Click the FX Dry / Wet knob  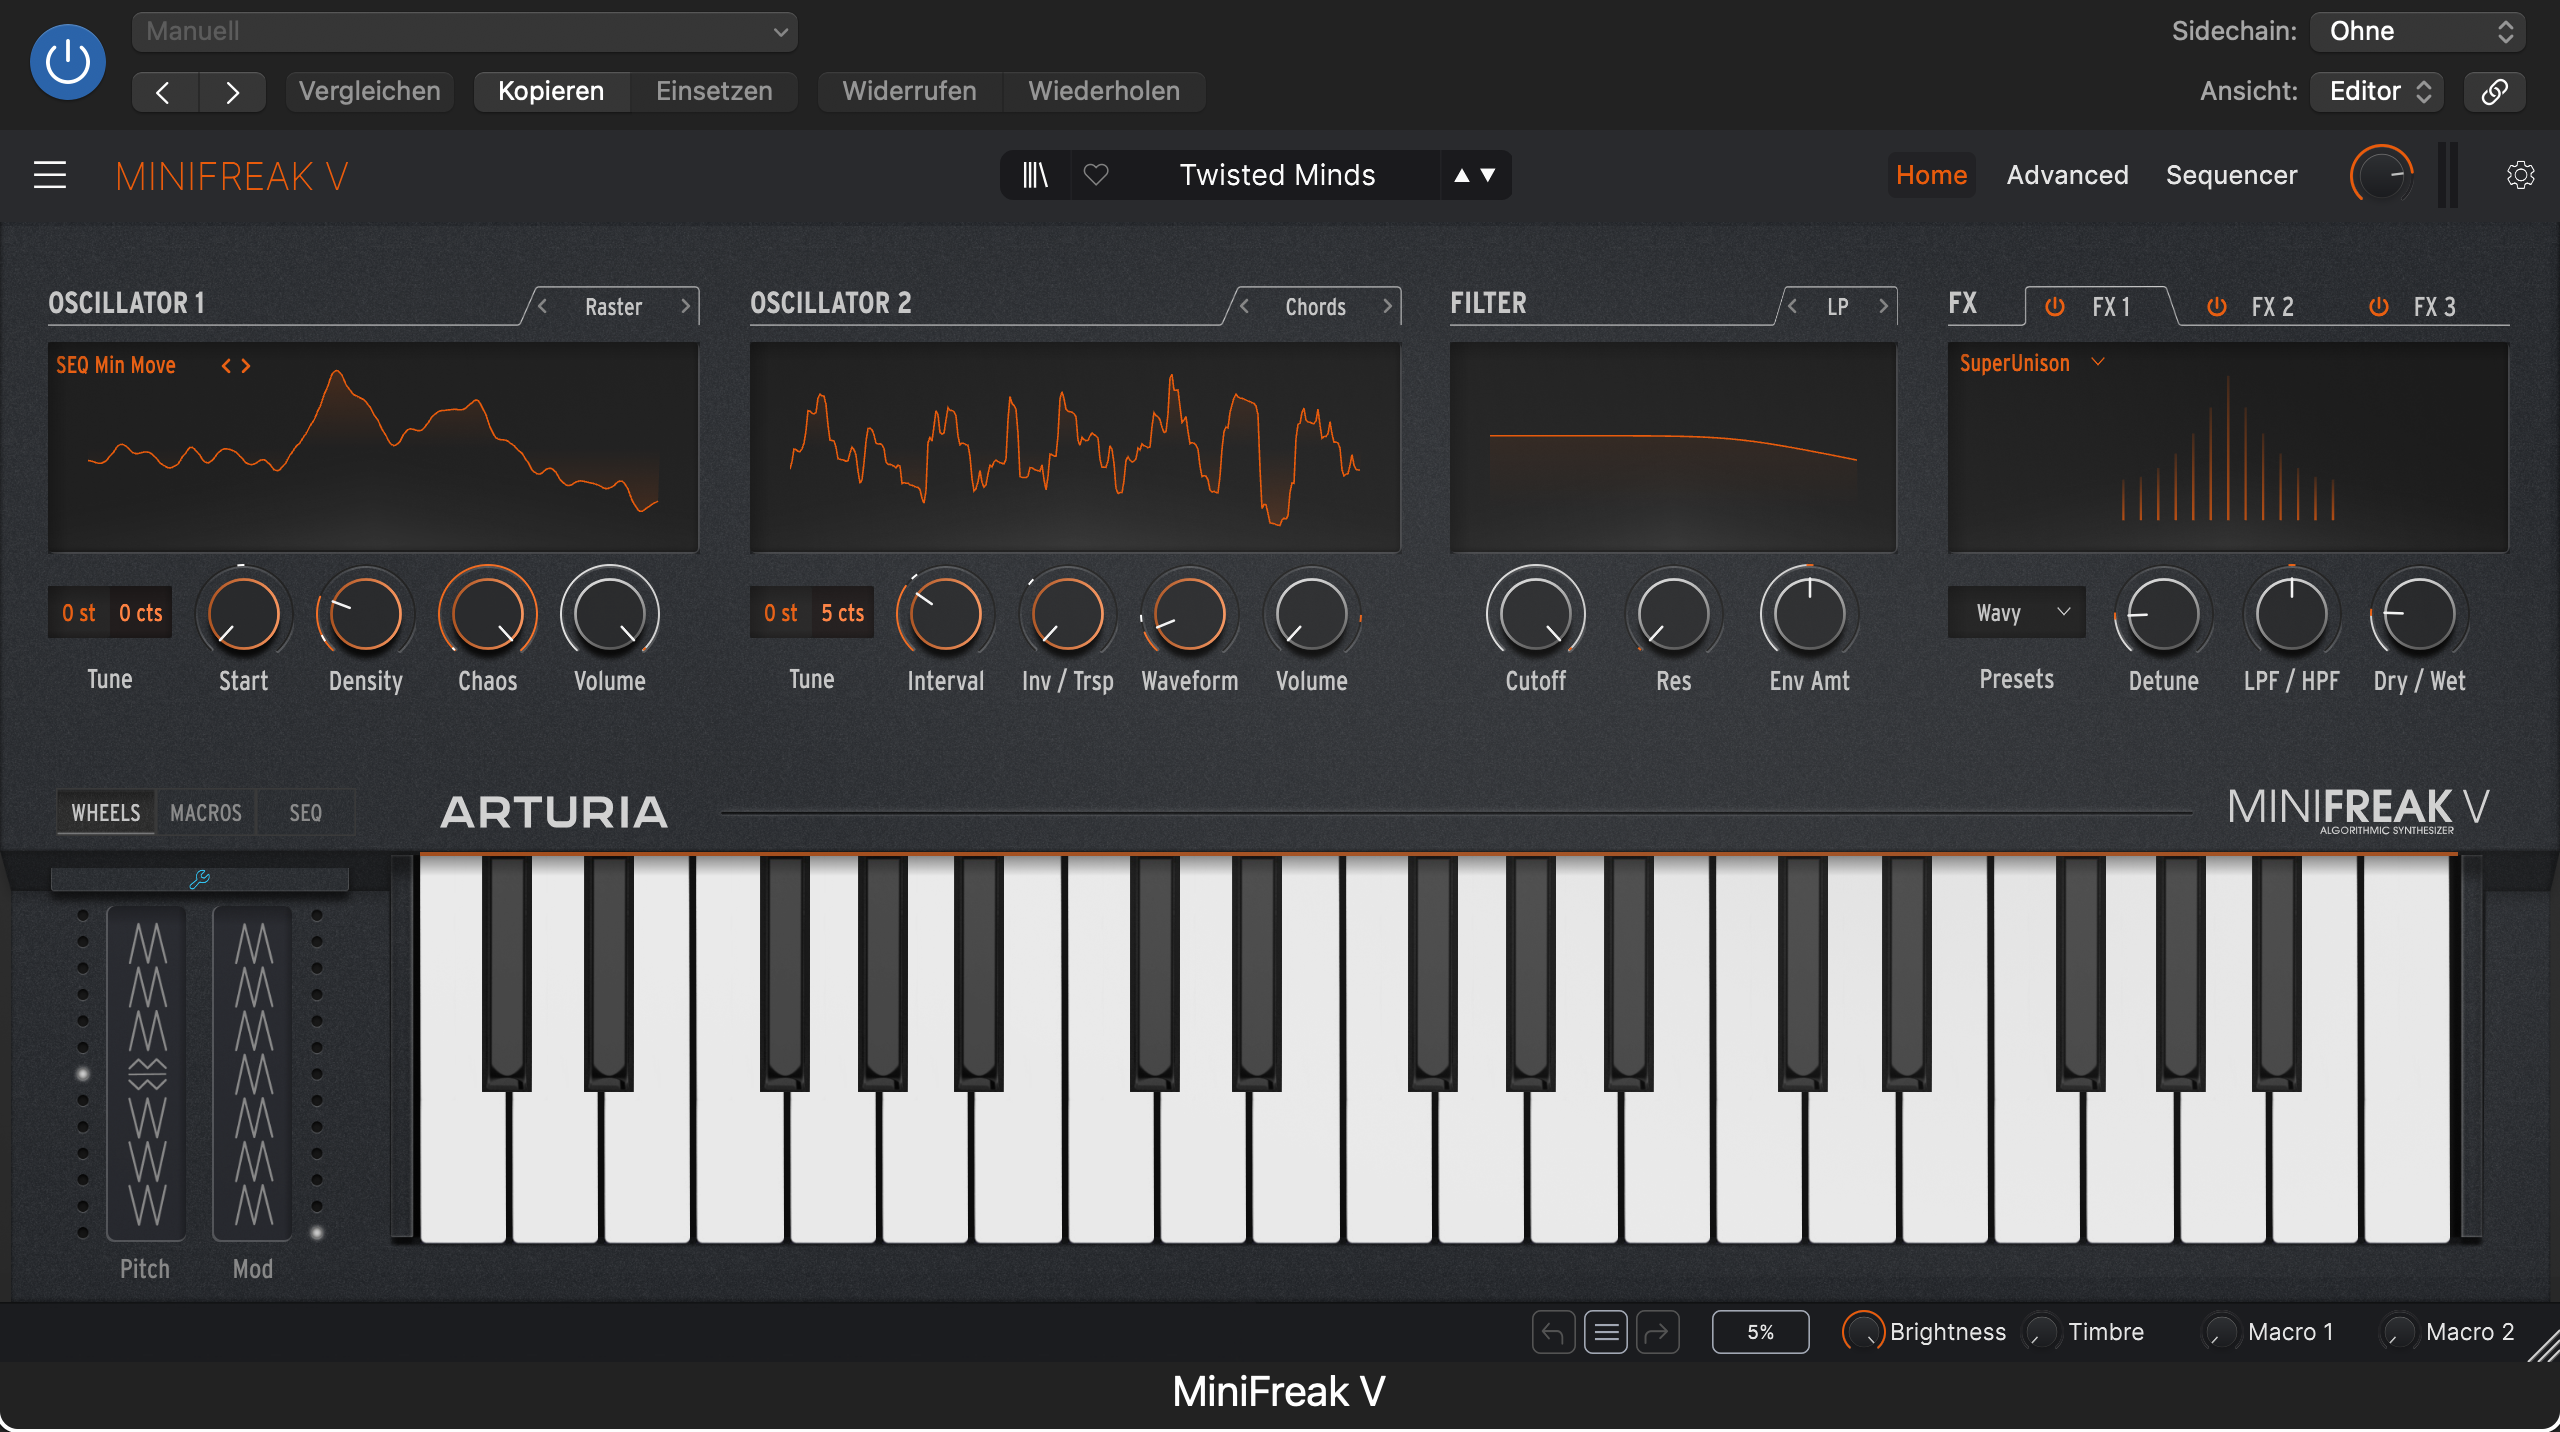pos(2419,614)
